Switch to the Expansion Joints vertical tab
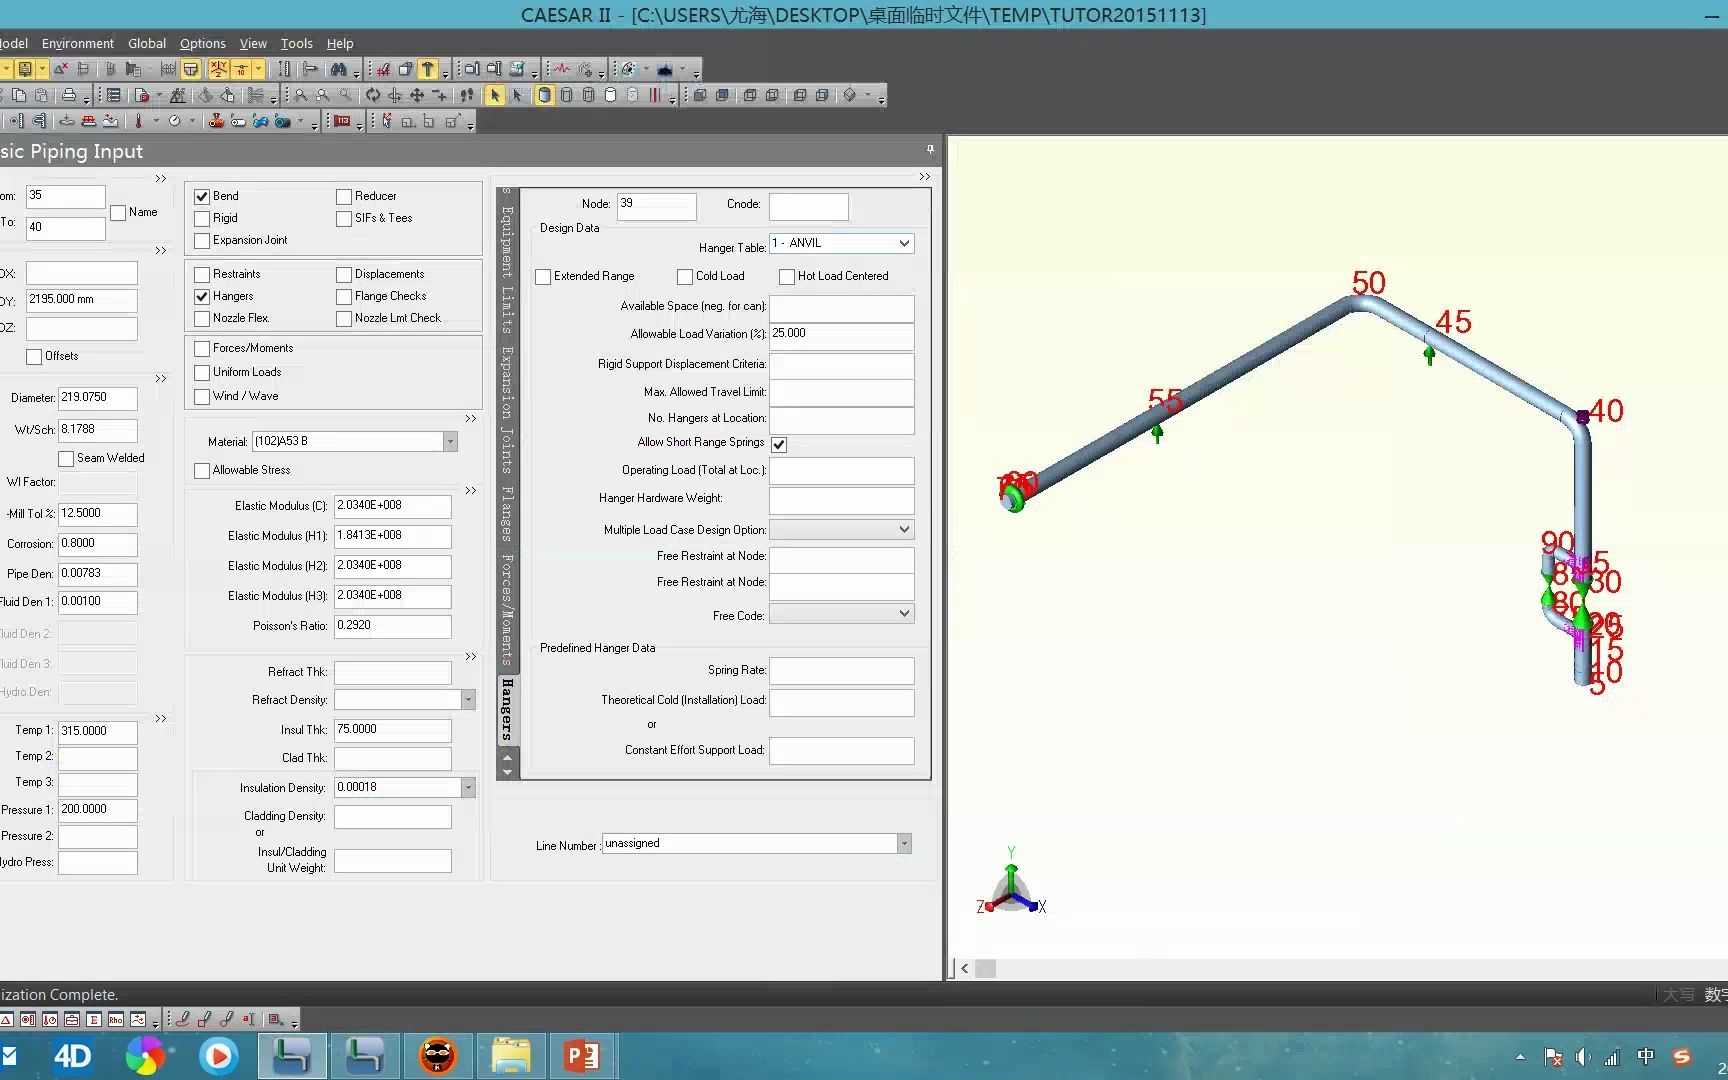The height and width of the screenshot is (1080, 1728). pyautogui.click(x=507, y=410)
